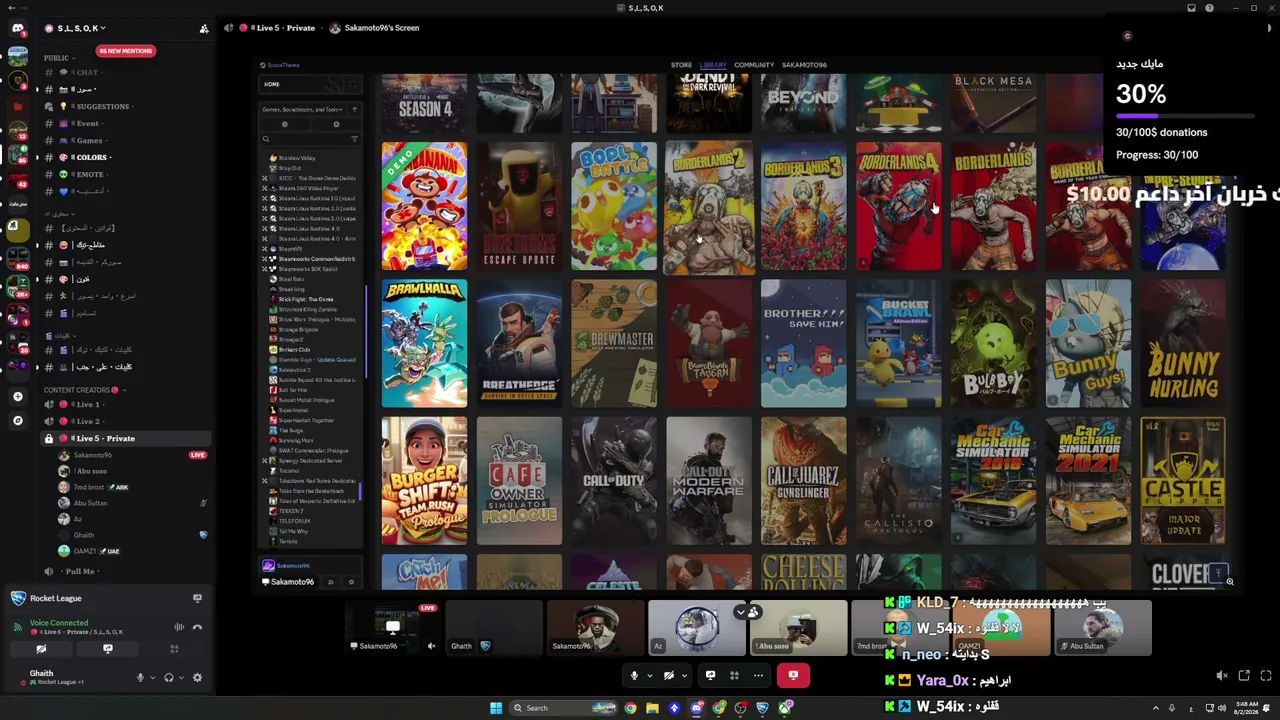The image size is (1280, 720).
Task: Collapse the PUBLIC channel category
Action: click(59, 58)
